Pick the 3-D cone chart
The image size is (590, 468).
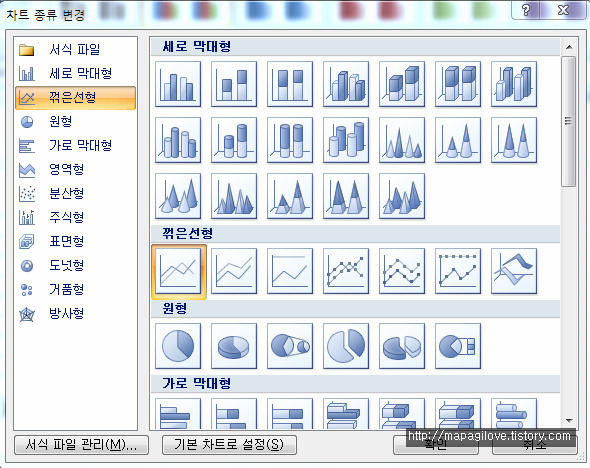tap(178, 196)
